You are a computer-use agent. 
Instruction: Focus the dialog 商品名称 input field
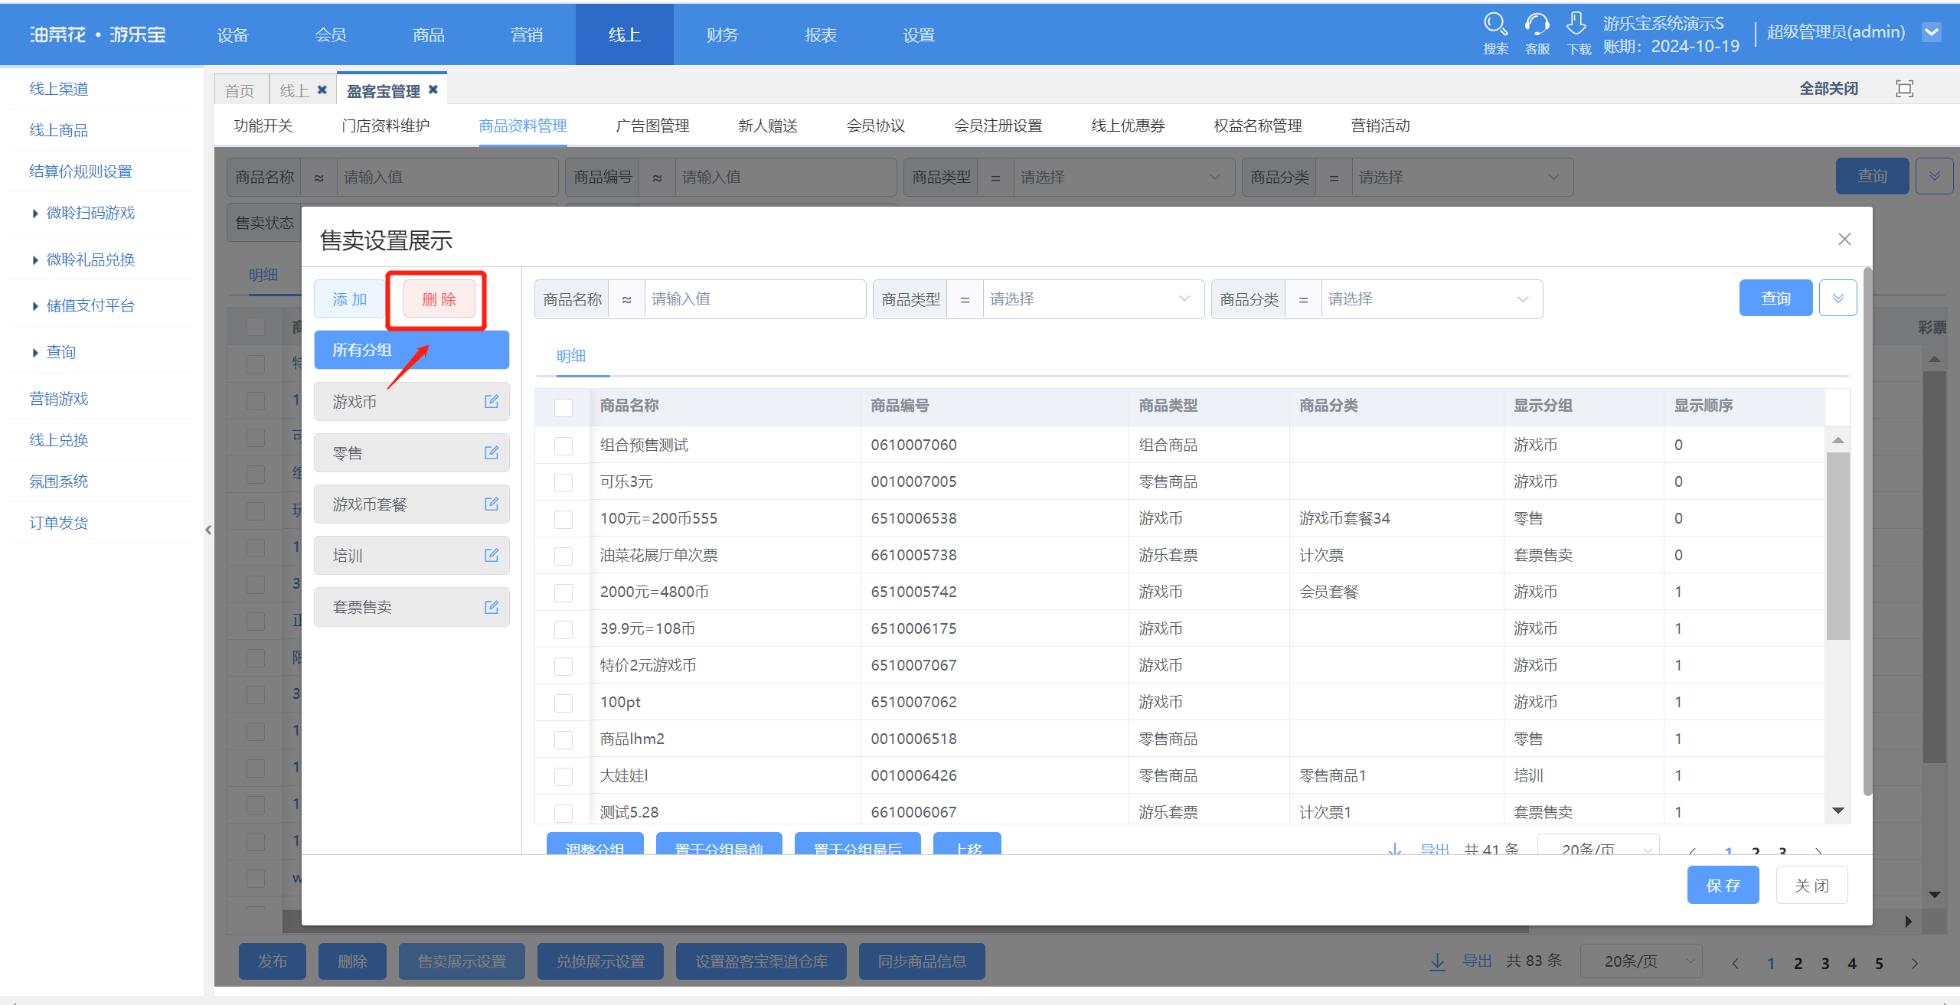pyautogui.click(x=754, y=299)
